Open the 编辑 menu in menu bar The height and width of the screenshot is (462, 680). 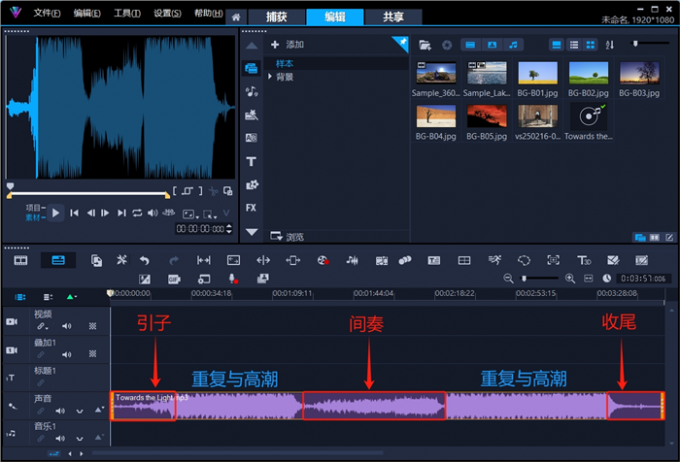[87, 13]
